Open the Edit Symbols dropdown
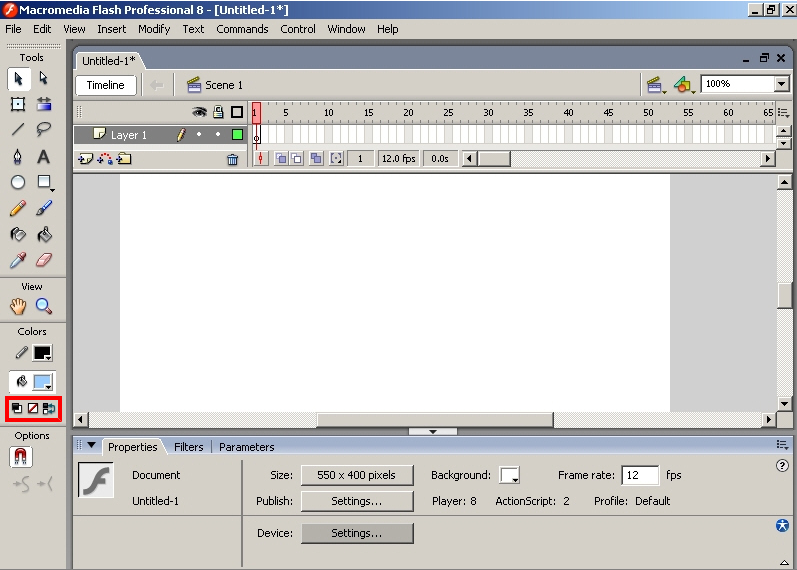 pyautogui.click(x=684, y=85)
